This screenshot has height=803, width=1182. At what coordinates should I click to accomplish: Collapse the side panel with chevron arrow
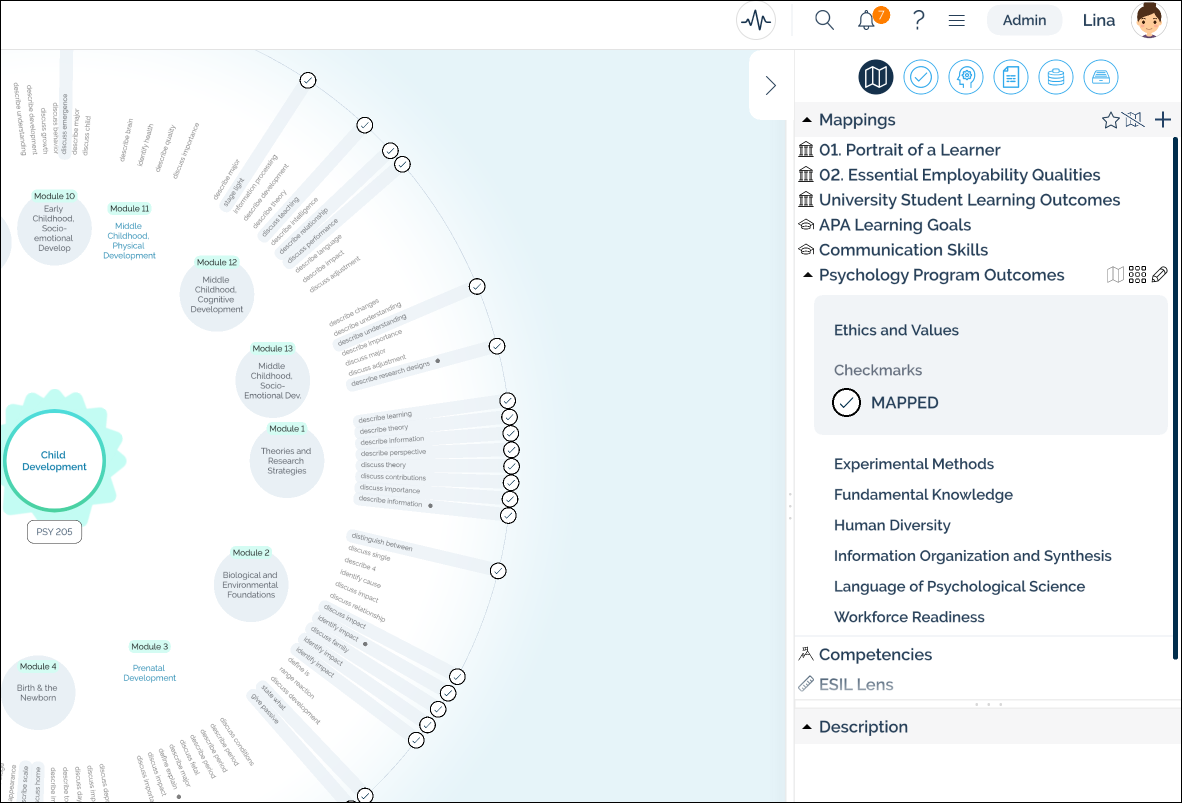point(770,85)
